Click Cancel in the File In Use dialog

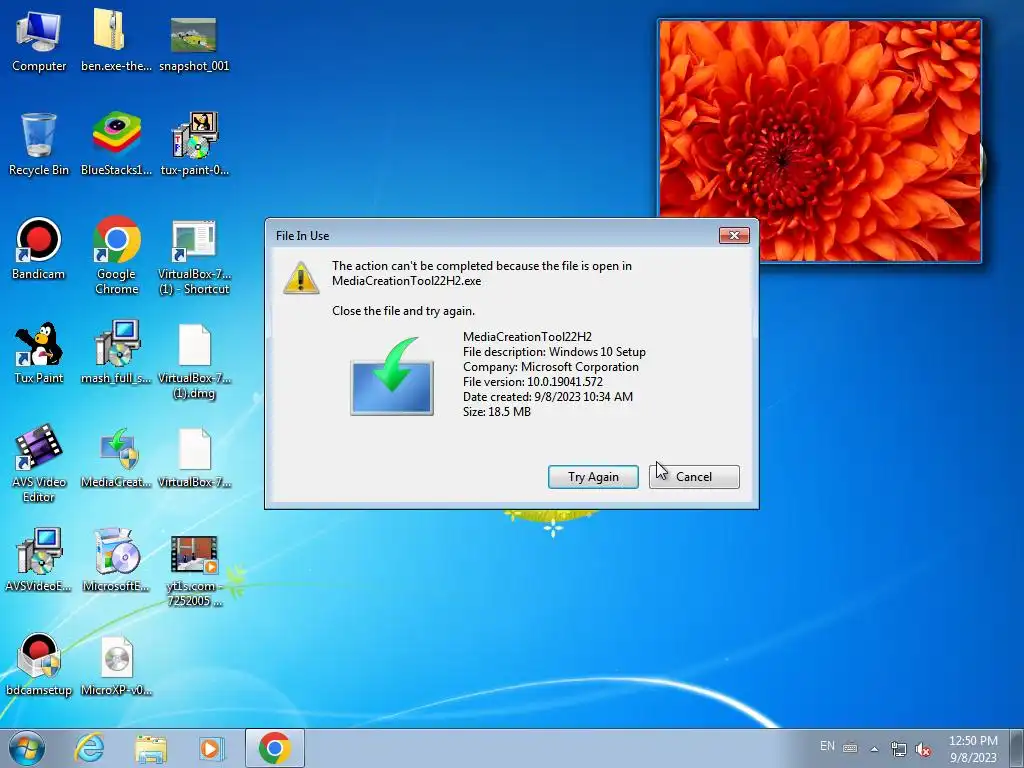(694, 477)
